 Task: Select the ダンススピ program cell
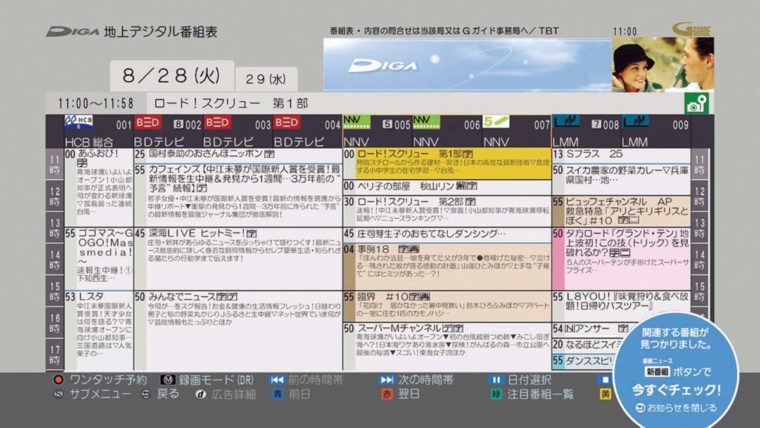[x=583, y=361]
